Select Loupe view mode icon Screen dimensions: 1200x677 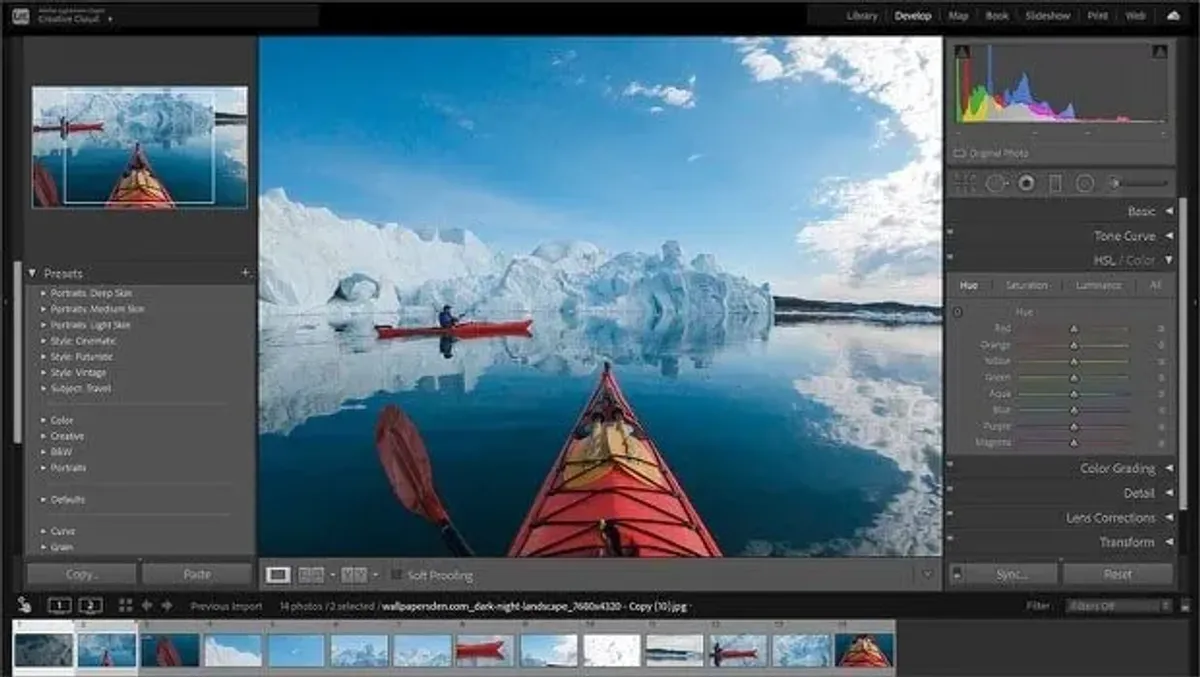[279, 575]
